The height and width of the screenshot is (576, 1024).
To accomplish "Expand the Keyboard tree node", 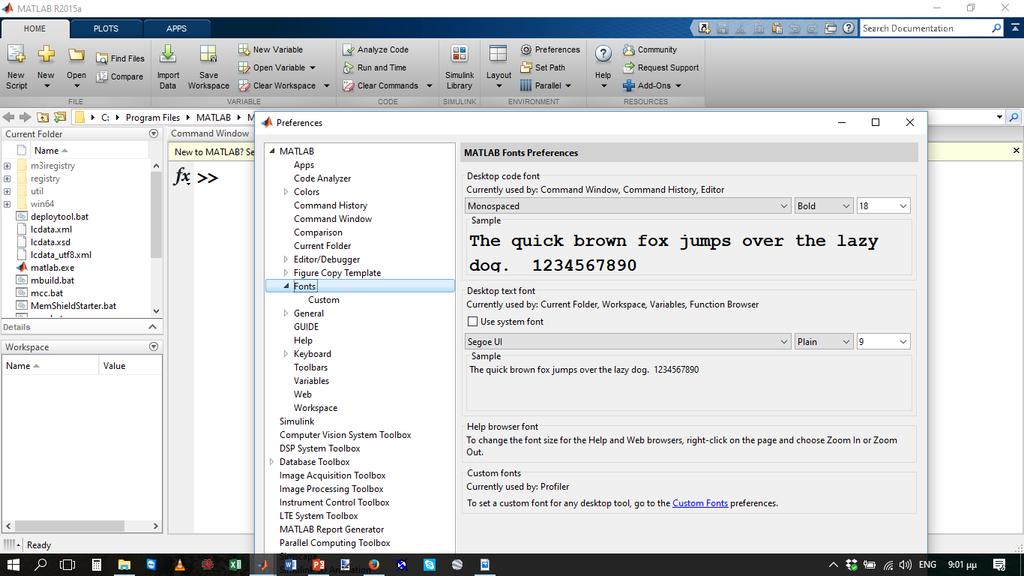I will (x=285, y=354).
